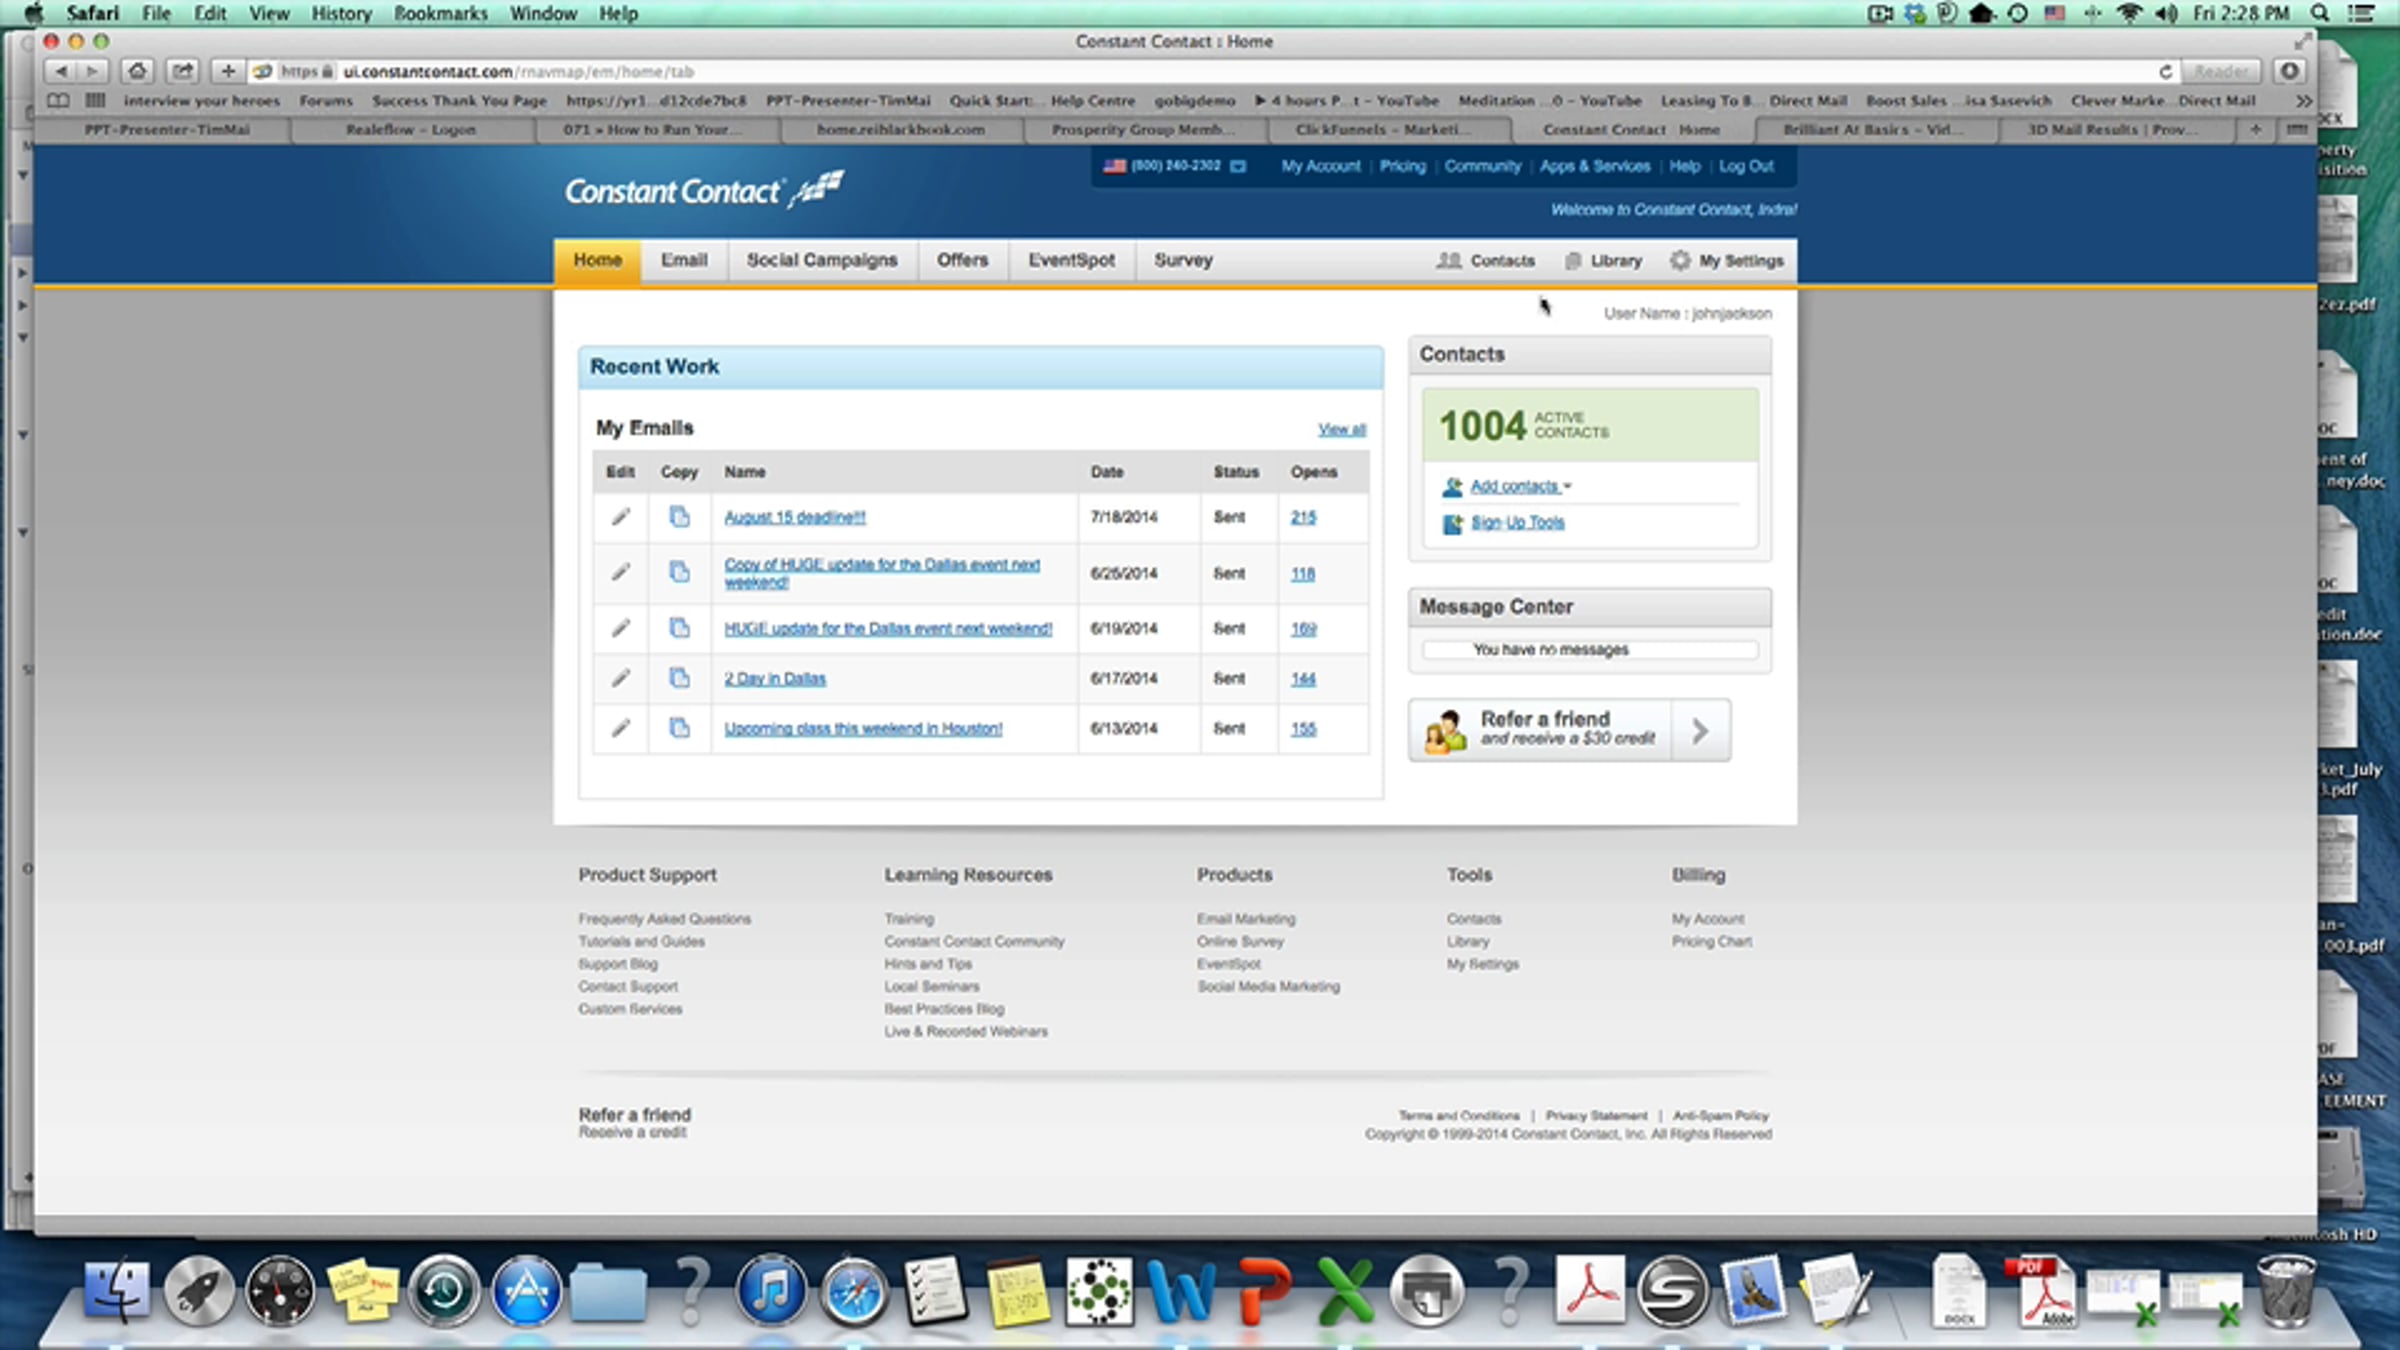
Task: Click the Refer a friend arrow chevron
Action: click(1700, 731)
